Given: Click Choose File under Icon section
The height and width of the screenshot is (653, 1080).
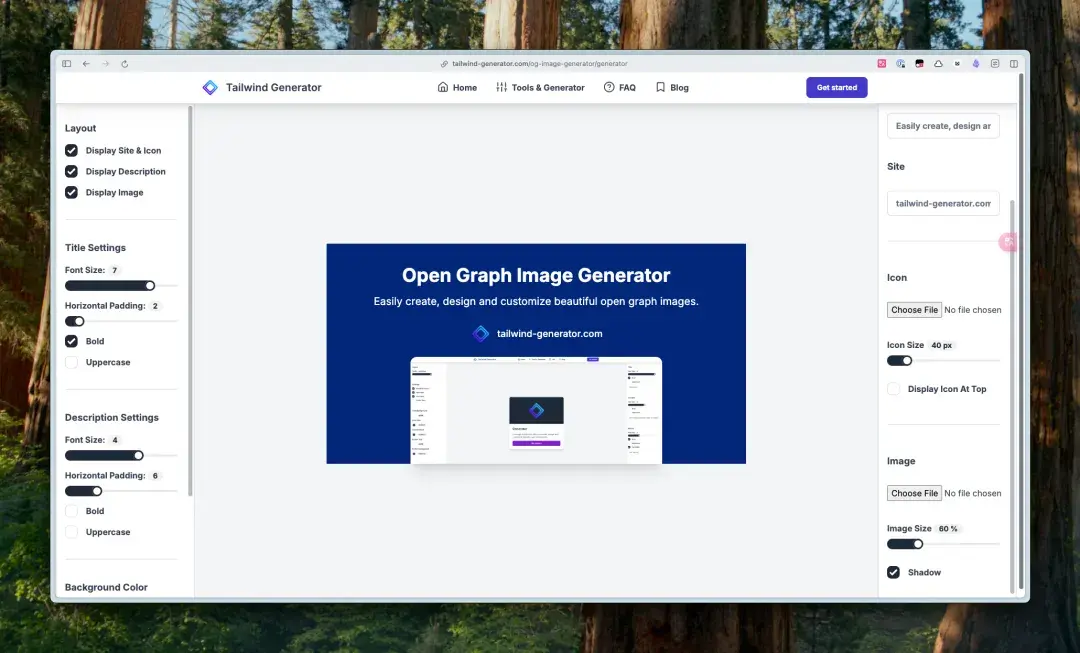Looking at the screenshot, I should coord(914,310).
